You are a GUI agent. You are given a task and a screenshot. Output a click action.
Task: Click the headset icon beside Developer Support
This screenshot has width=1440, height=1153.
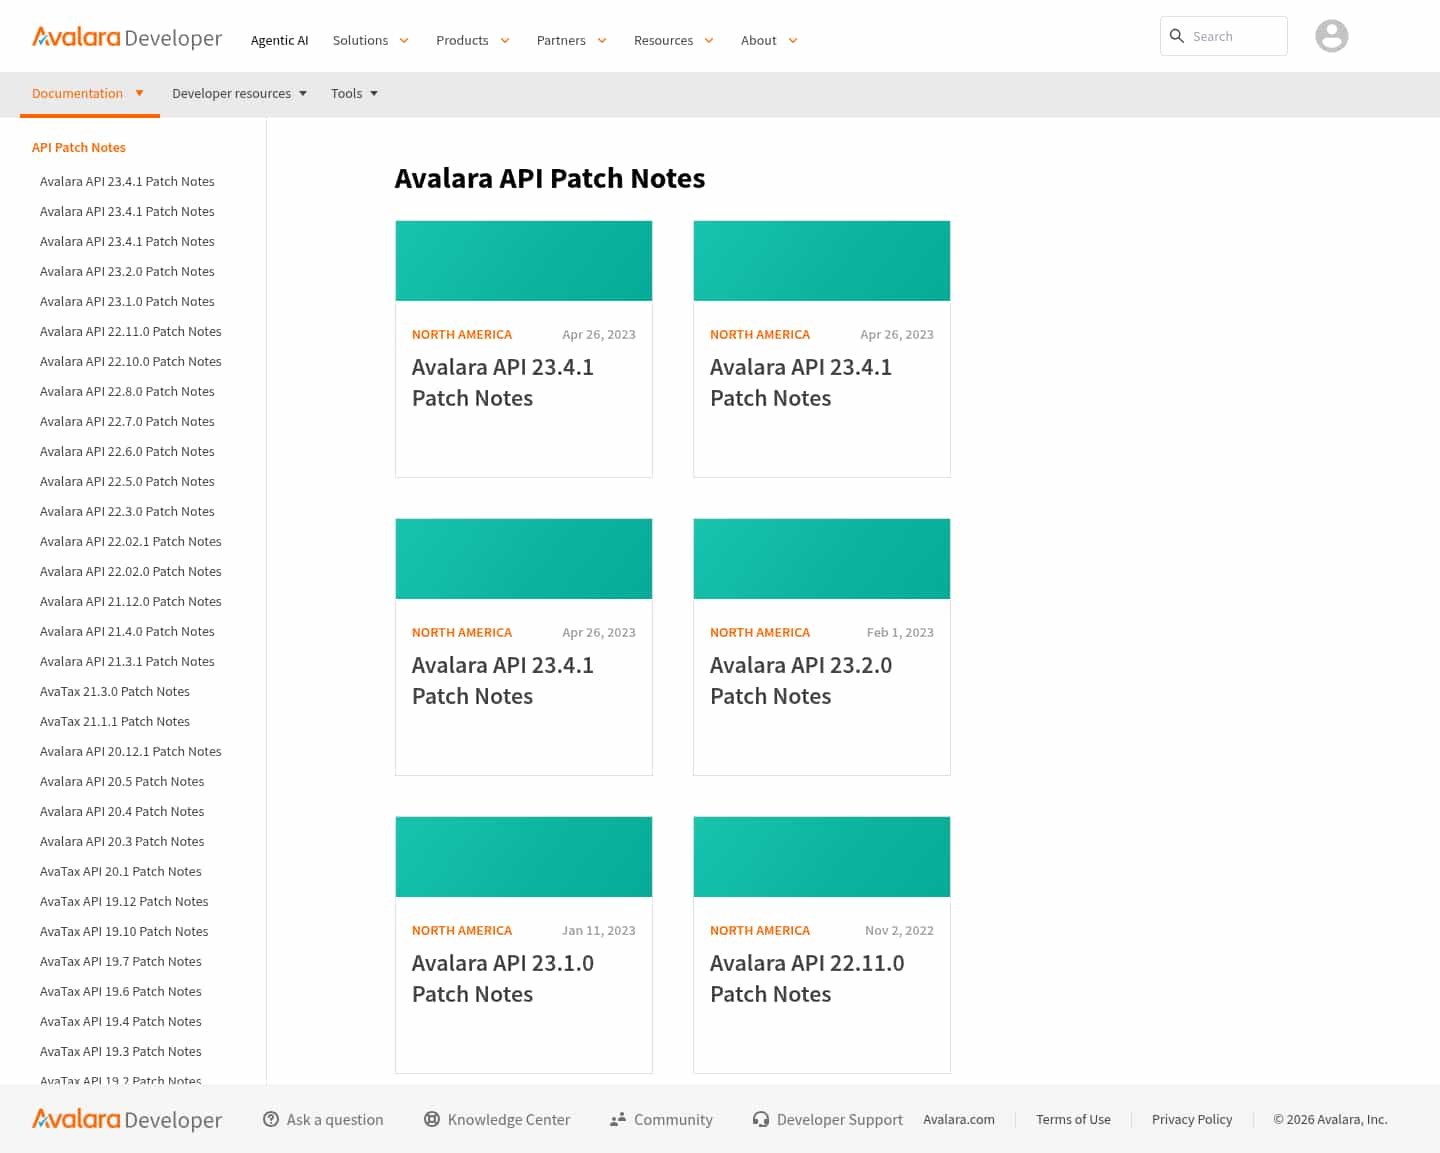761,1119
